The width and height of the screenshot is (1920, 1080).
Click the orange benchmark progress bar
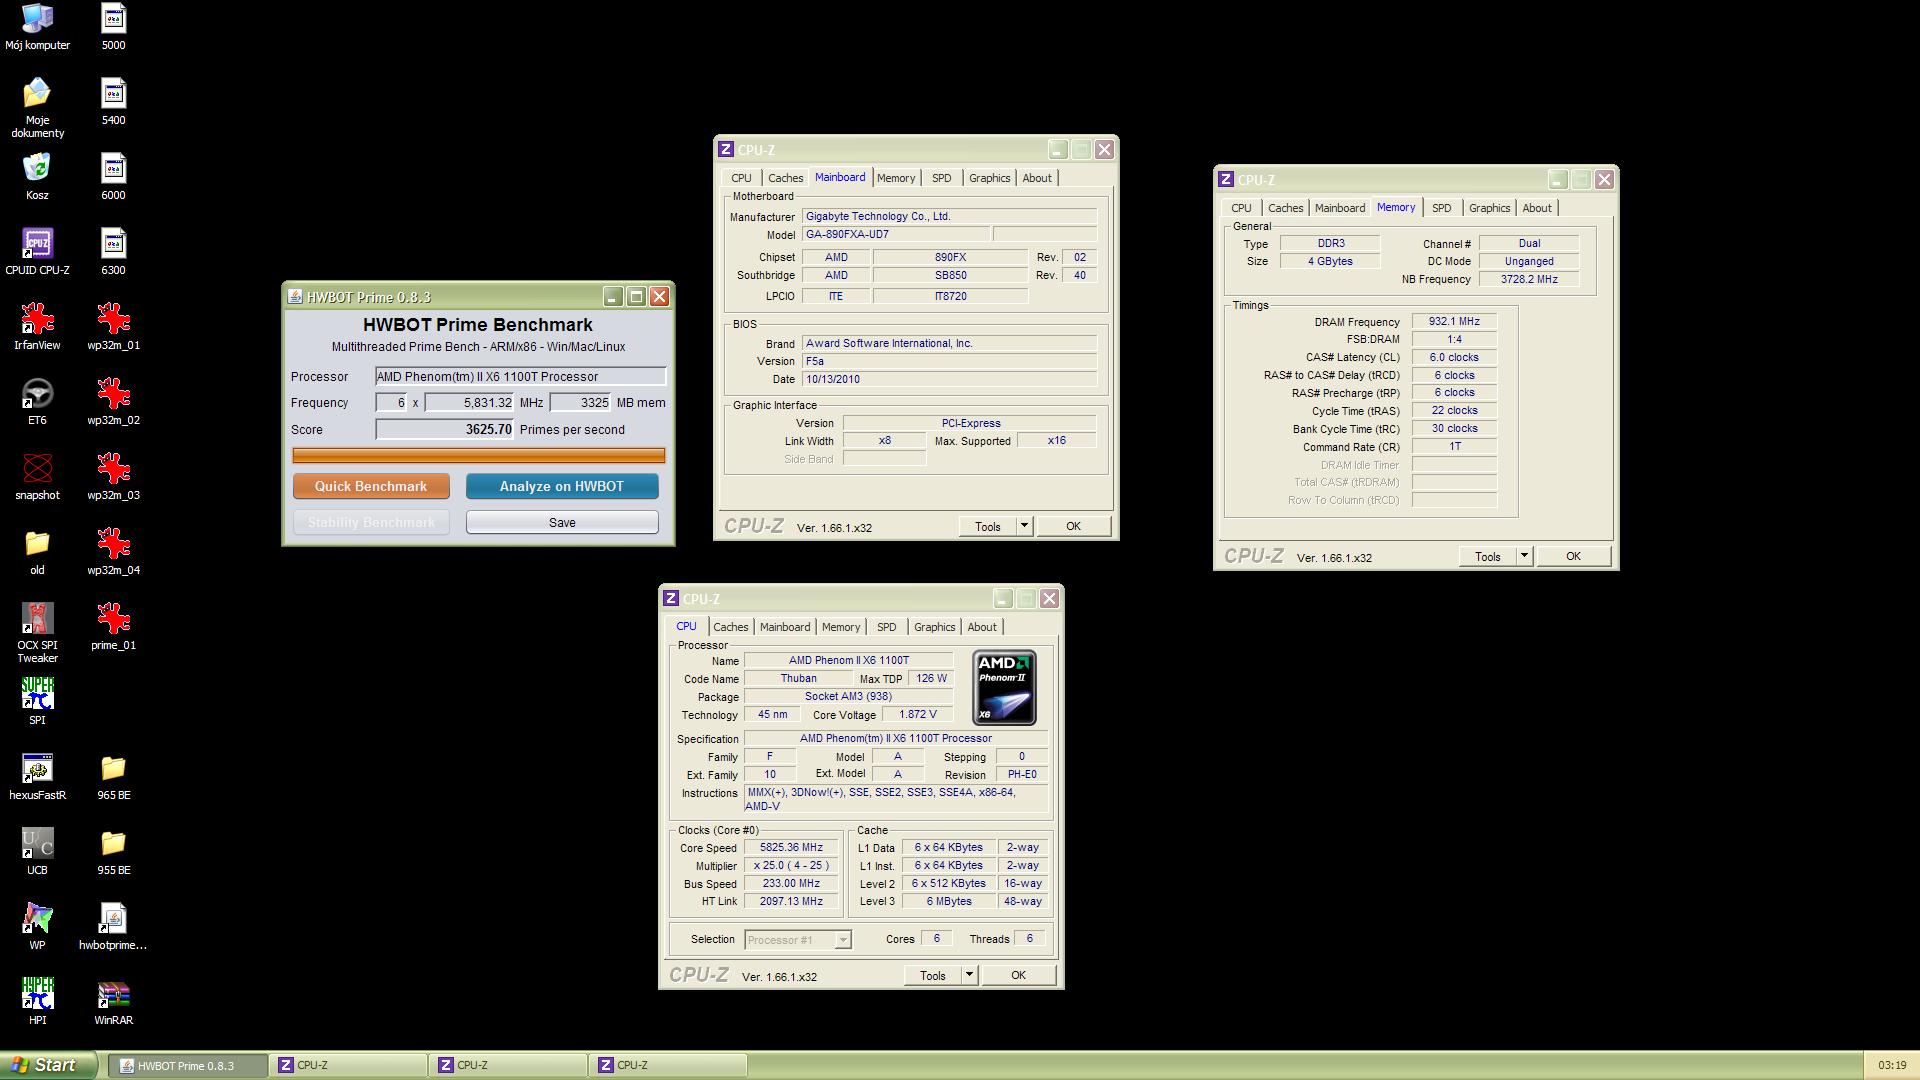(479, 455)
